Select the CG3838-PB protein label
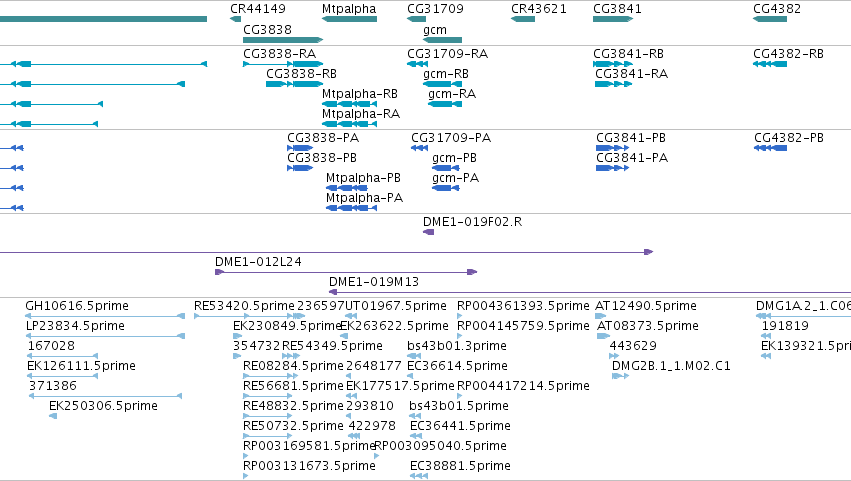 [x=322, y=158]
